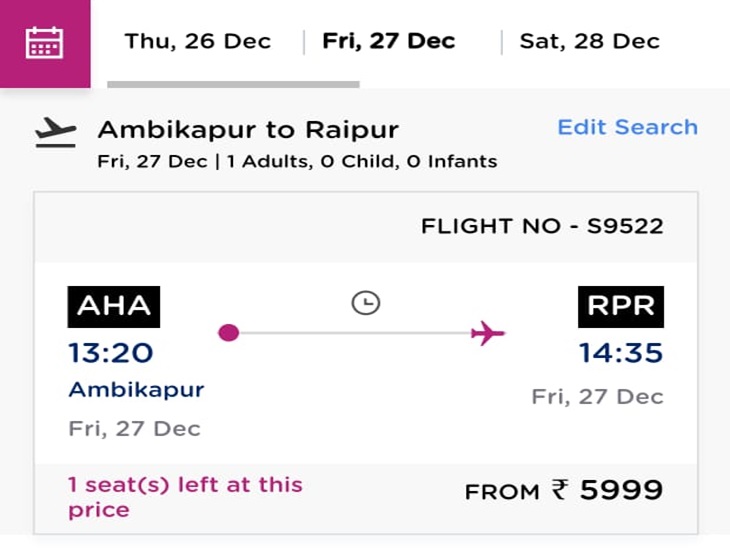
Task: Click the rupee symbol next to price
Action: [x=560, y=490]
